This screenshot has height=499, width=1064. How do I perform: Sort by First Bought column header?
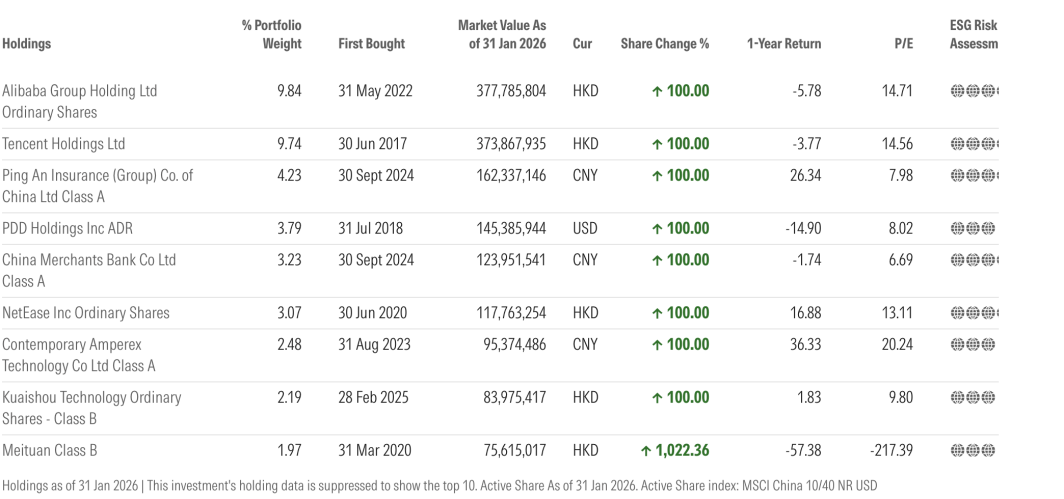coord(371,44)
